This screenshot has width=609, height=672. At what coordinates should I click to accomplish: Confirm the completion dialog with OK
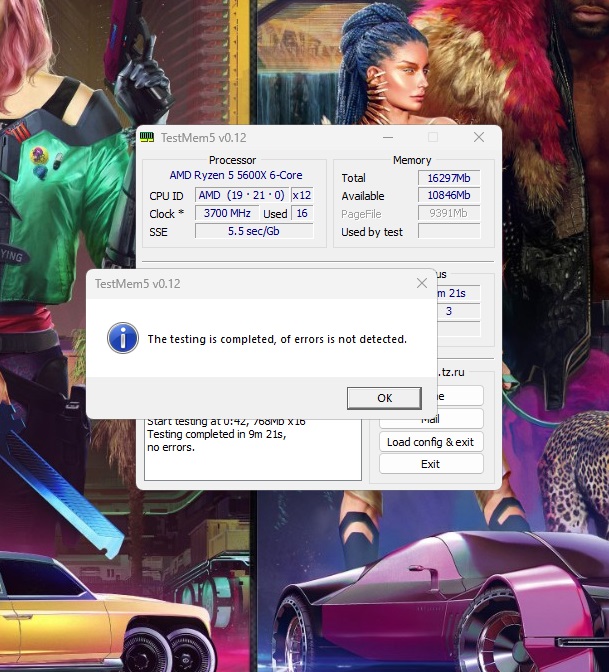(384, 398)
